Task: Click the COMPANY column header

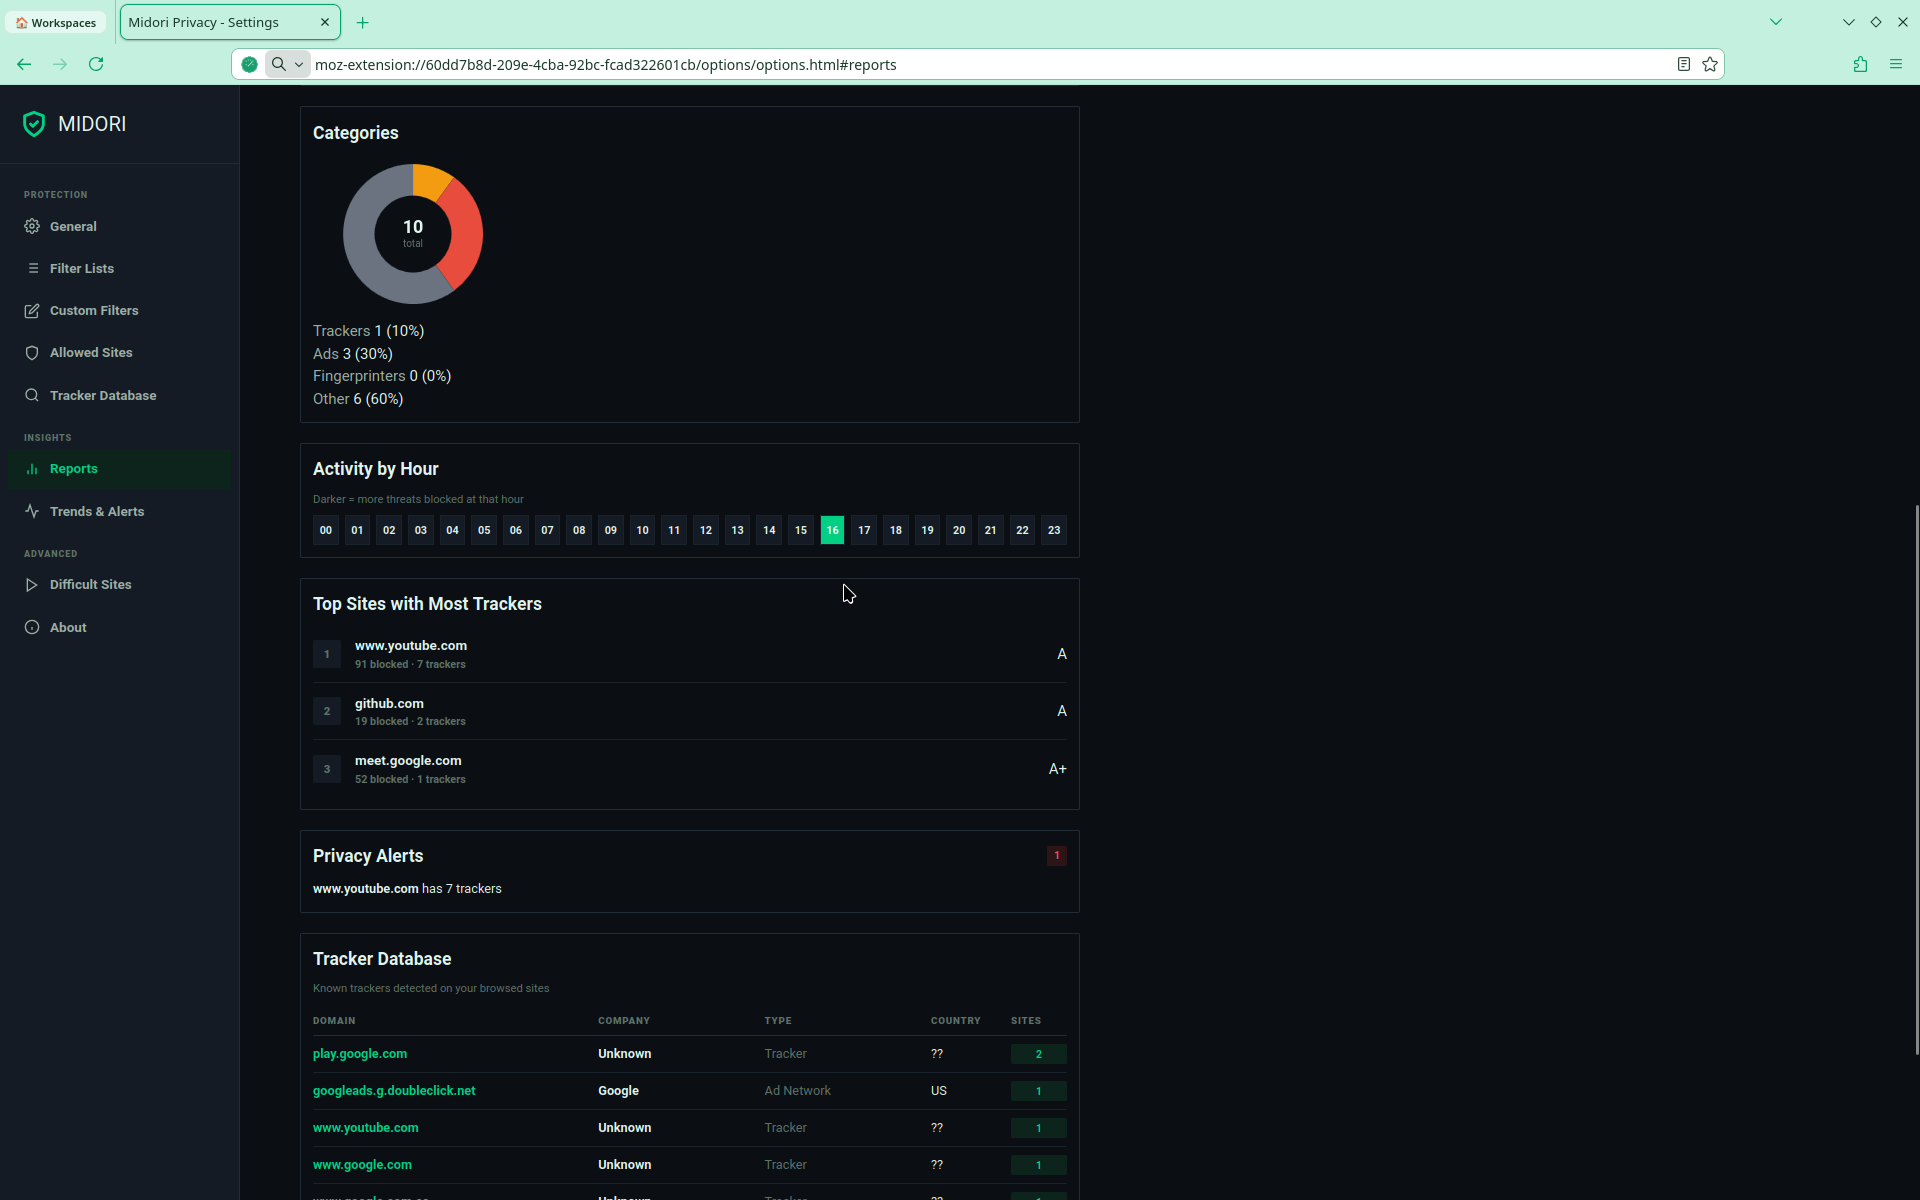Action: 624,1021
